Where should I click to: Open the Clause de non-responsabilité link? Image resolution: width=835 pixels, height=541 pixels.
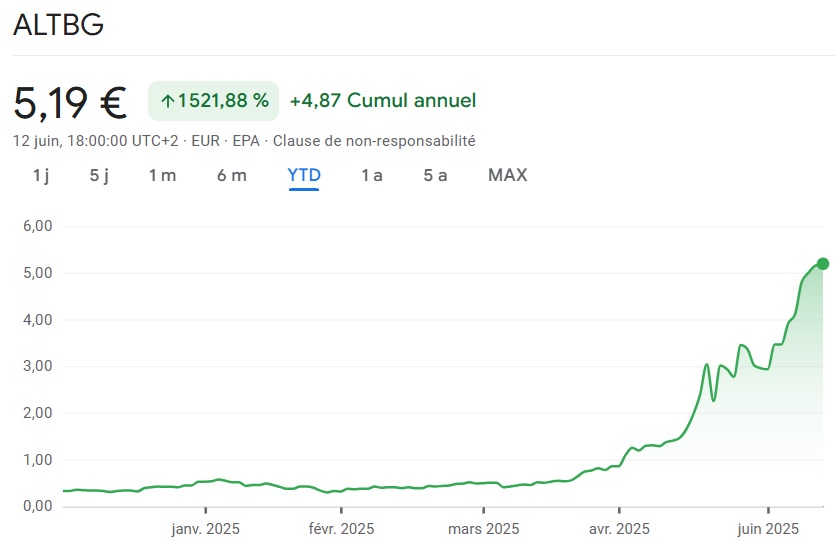pyautogui.click(x=374, y=141)
